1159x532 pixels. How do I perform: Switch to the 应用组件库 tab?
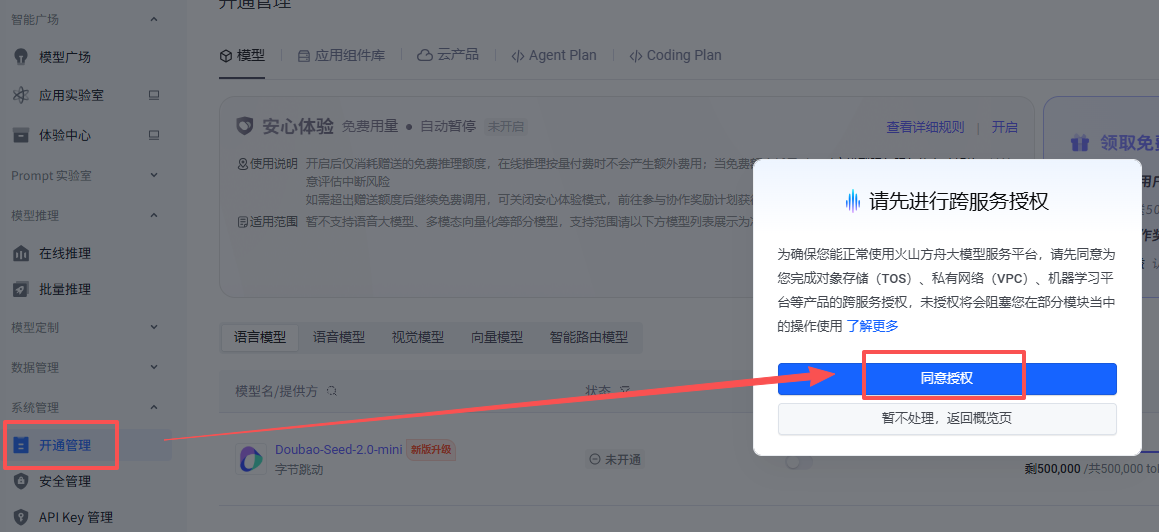point(341,55)
